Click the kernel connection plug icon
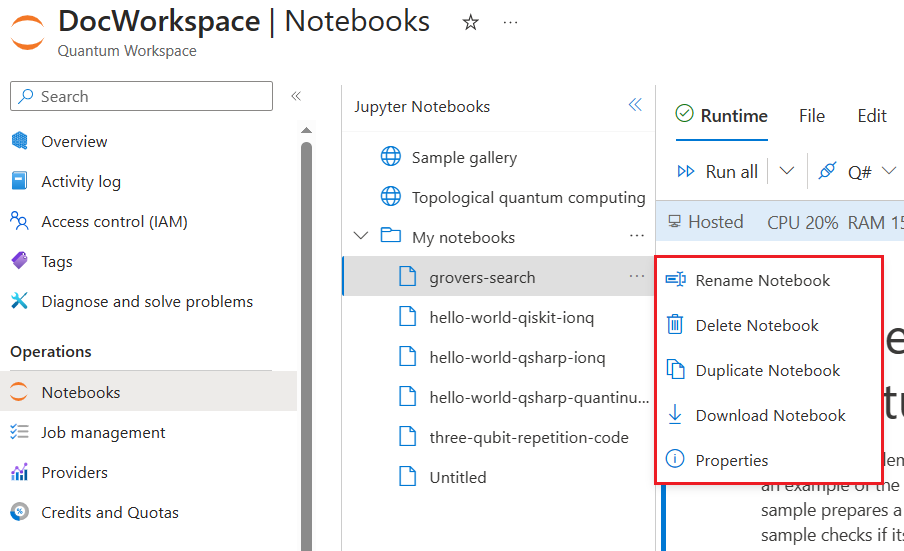The height and width of the screenshot is (551, 904). coord(827,171)
